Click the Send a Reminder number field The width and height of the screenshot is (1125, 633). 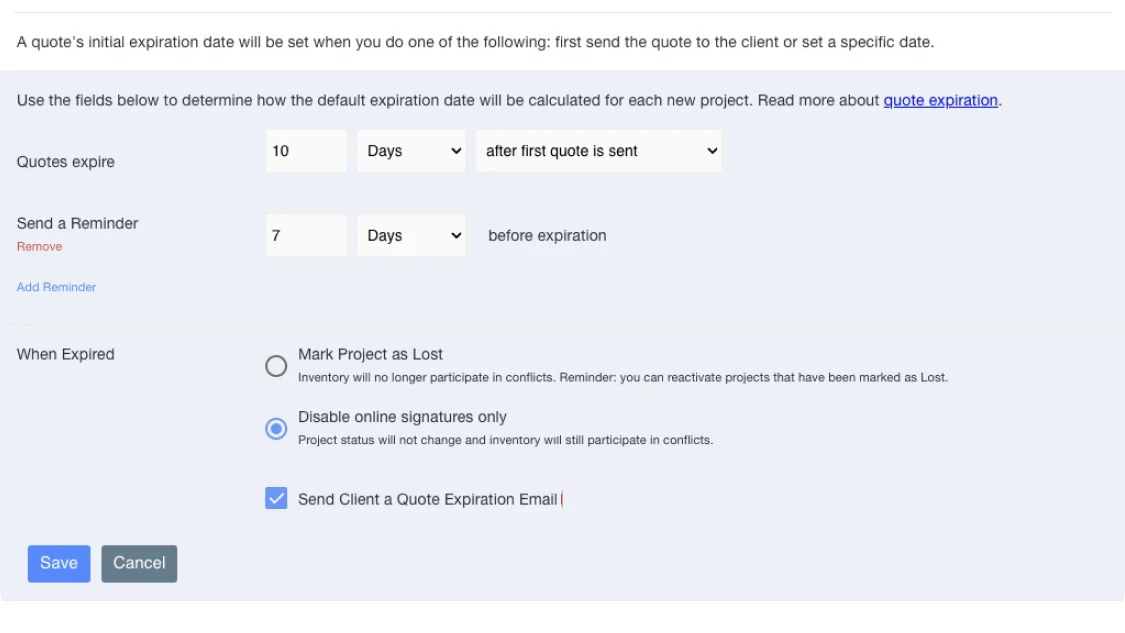click(x=306, y=236)
